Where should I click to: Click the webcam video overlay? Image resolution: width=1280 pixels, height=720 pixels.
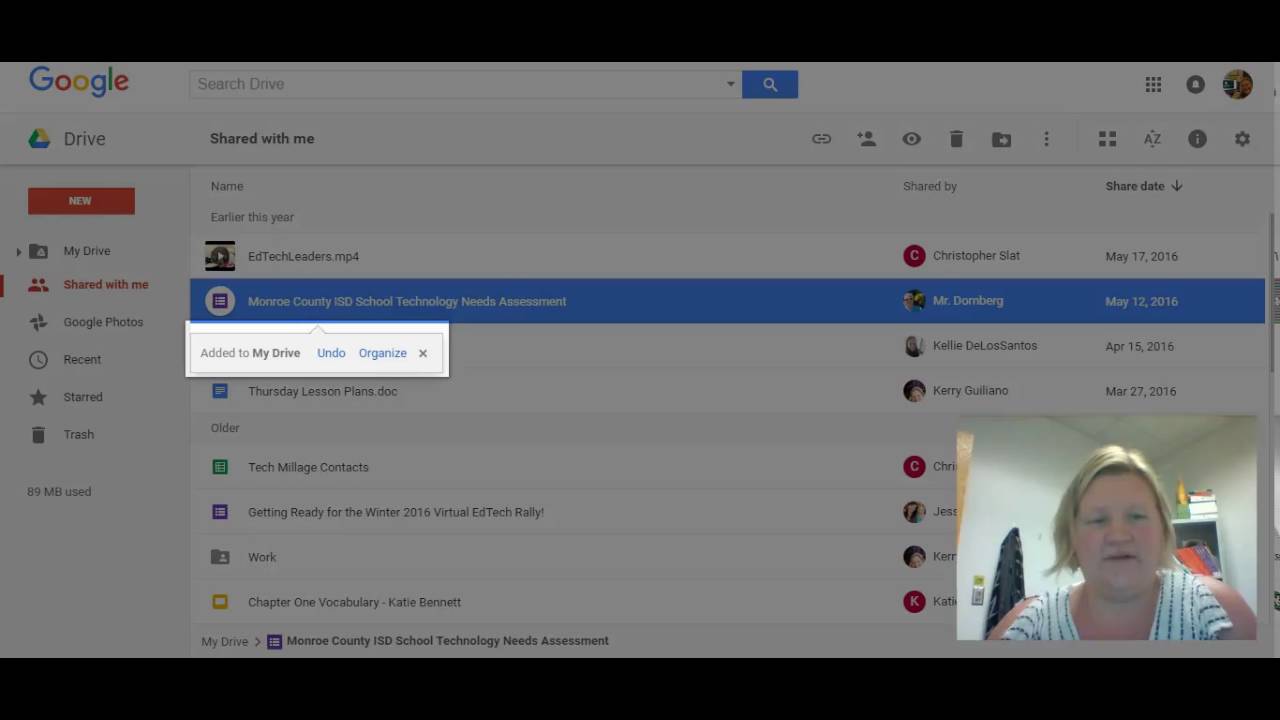pyautogui.click(x=1106, y=527)
